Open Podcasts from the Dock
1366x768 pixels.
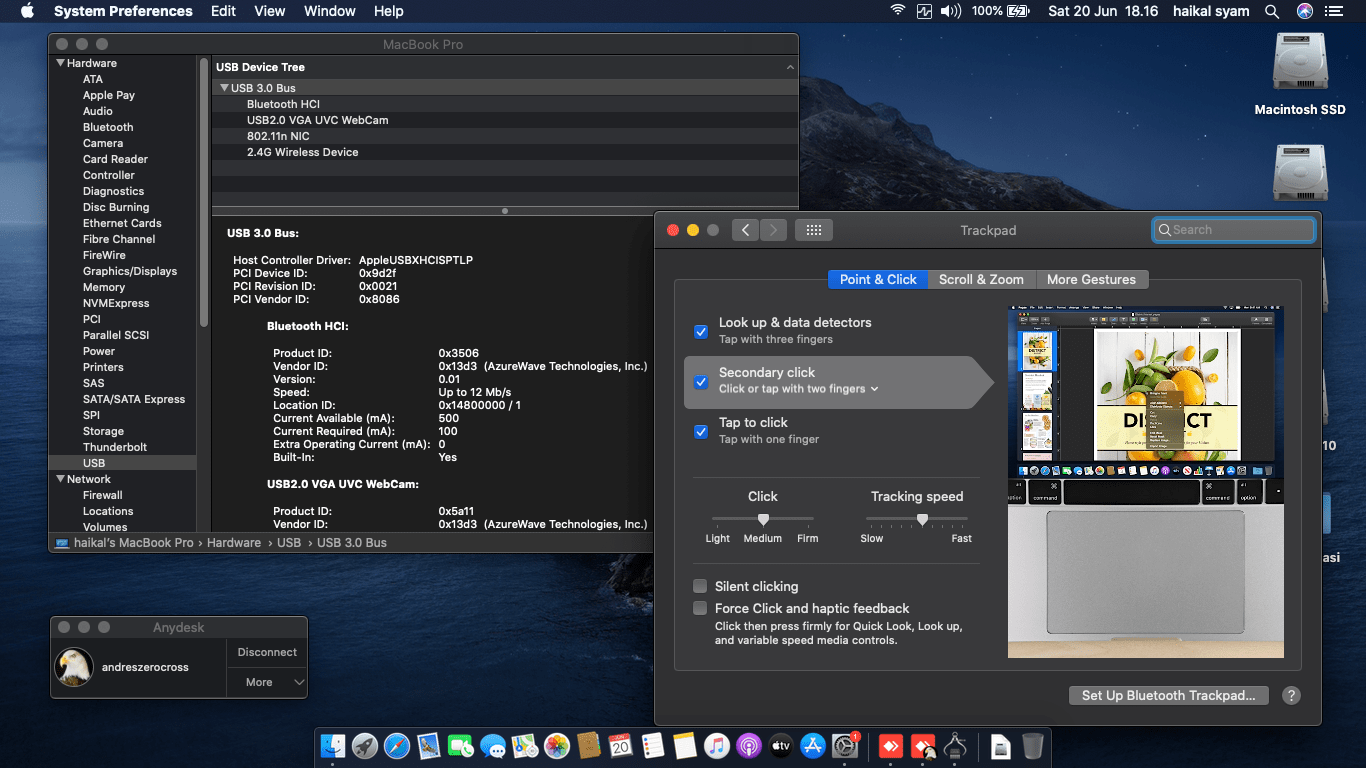pyautogui.click(x=749, y=745)
